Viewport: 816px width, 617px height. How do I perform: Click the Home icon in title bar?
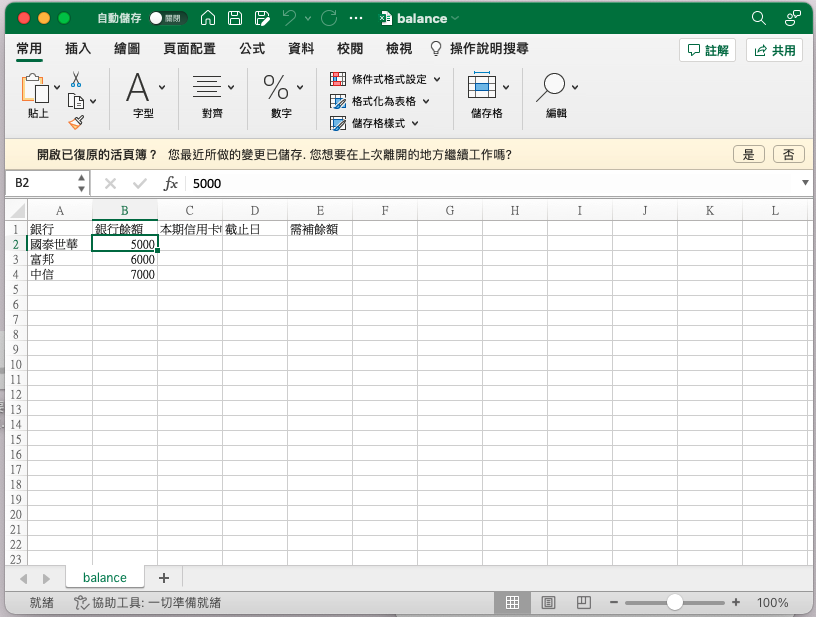207,18
